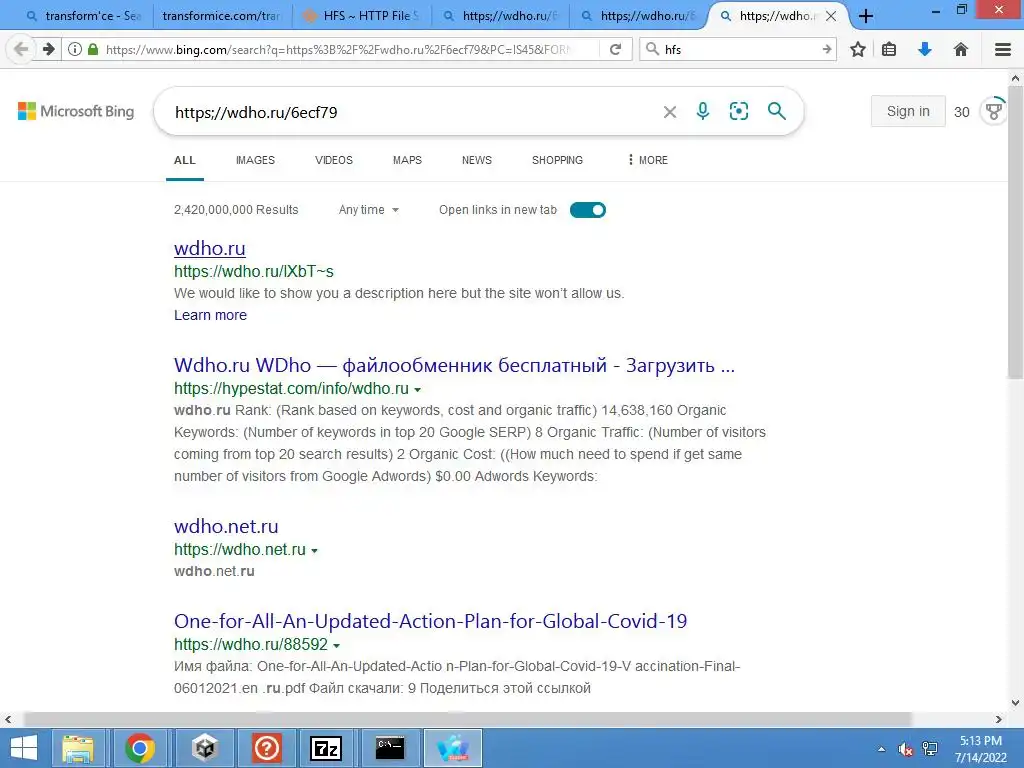This screenshot has height=768, width=1024.
Task: Open Bing visual search camera icon
Action: pyautogui.click(x=739, y=111)
